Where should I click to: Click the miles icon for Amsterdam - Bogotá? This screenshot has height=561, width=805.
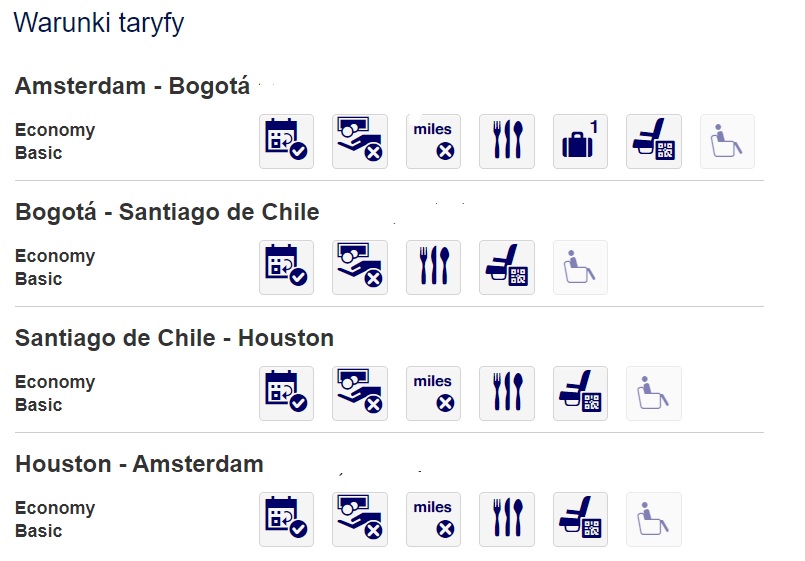433,141
